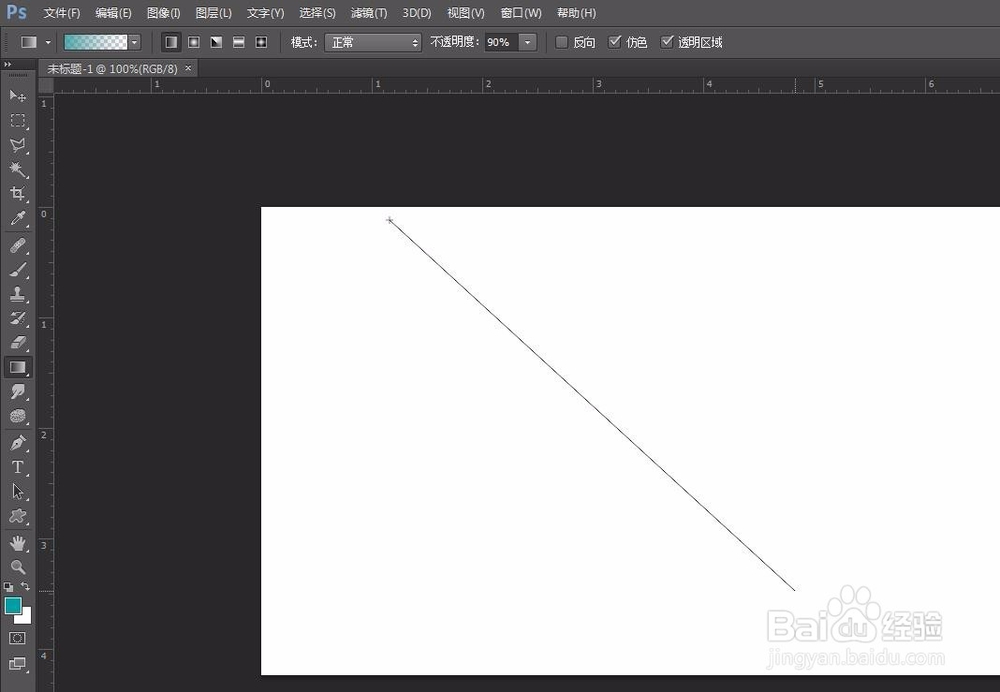
Task: Enable the 反向 (Reverse) checkbox
Action: (x=562, y=42)
